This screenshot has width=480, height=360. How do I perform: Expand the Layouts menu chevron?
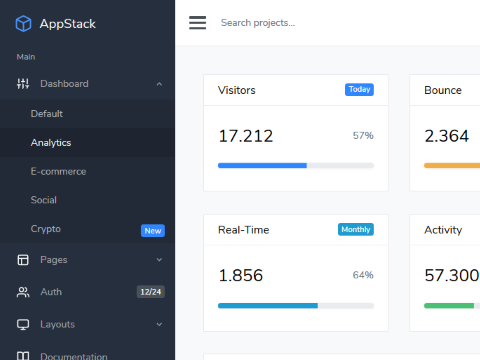coord(159,324)
